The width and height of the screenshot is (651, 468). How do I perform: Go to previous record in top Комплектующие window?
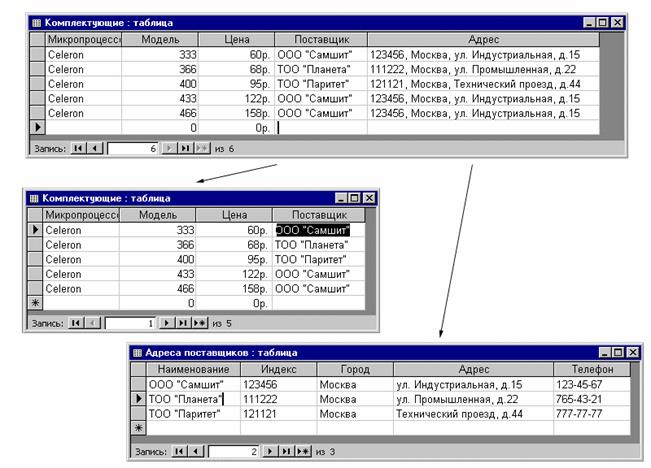tap(95, 147)
